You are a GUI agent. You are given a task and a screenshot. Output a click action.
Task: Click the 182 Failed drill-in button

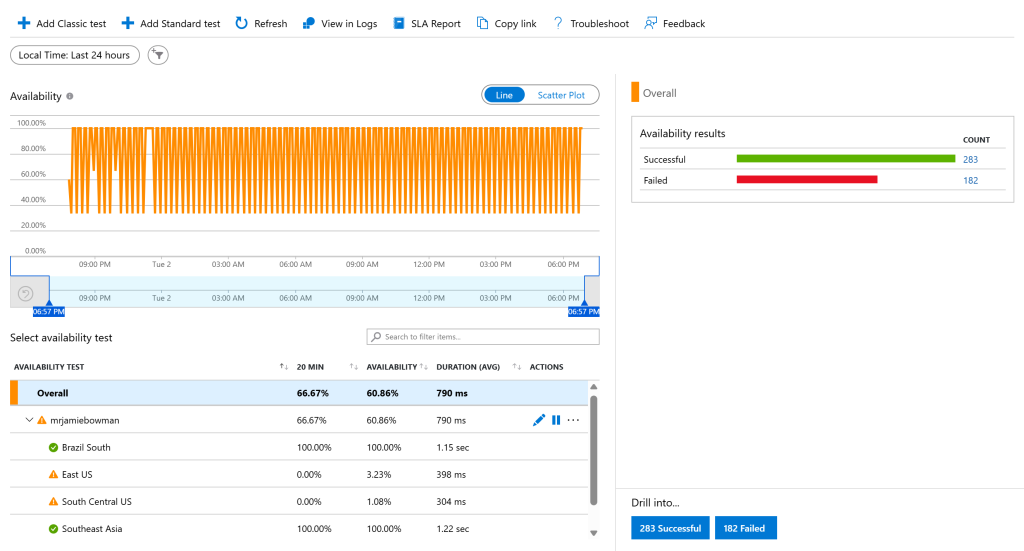coord(744,528)
